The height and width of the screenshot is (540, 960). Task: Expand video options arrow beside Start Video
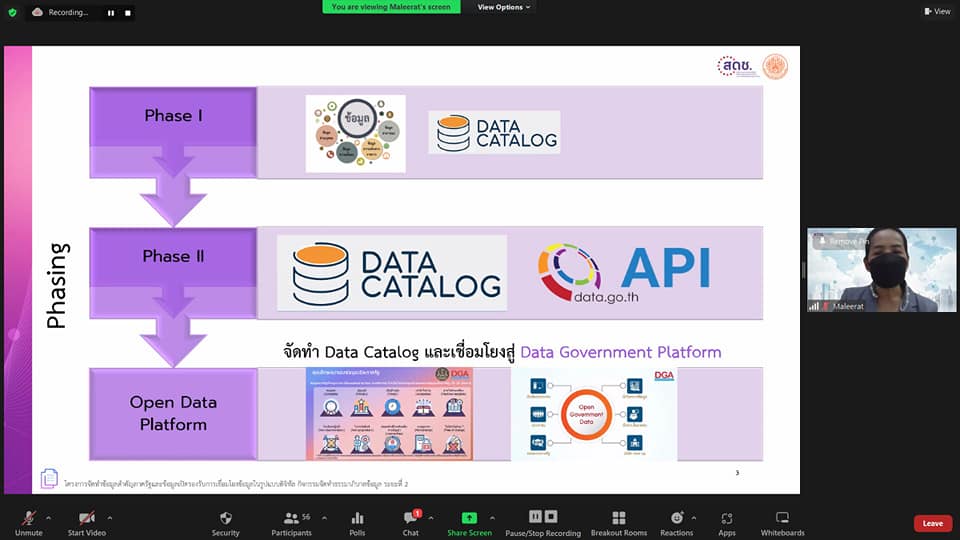(x=110, y=517)
